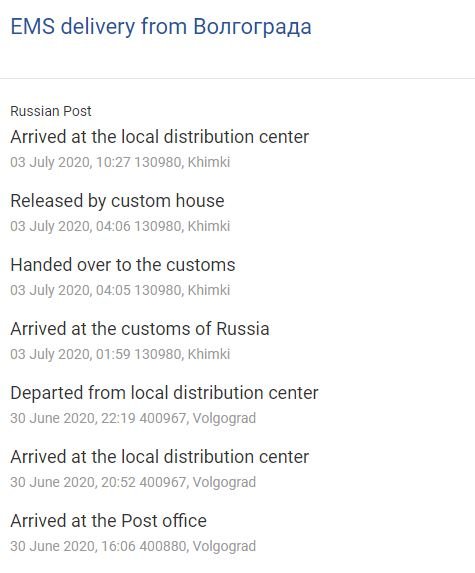Screen dimensions: 475x573
Task: Select the 'Arrived at the Post office' status
Action: click(x=109, y=521)
